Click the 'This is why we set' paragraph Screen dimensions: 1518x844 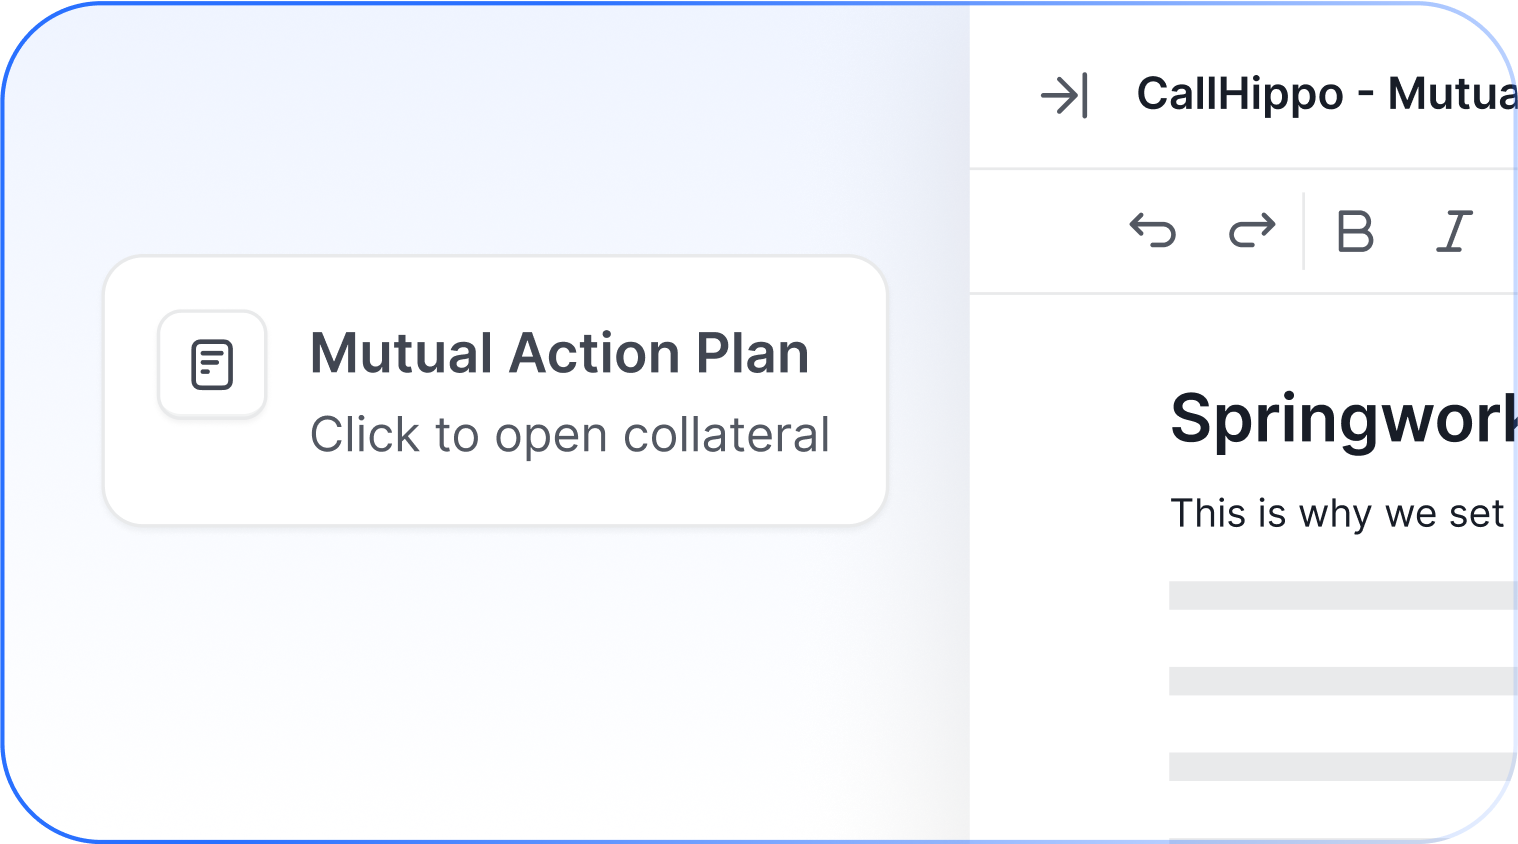[x=1337, y=514]
